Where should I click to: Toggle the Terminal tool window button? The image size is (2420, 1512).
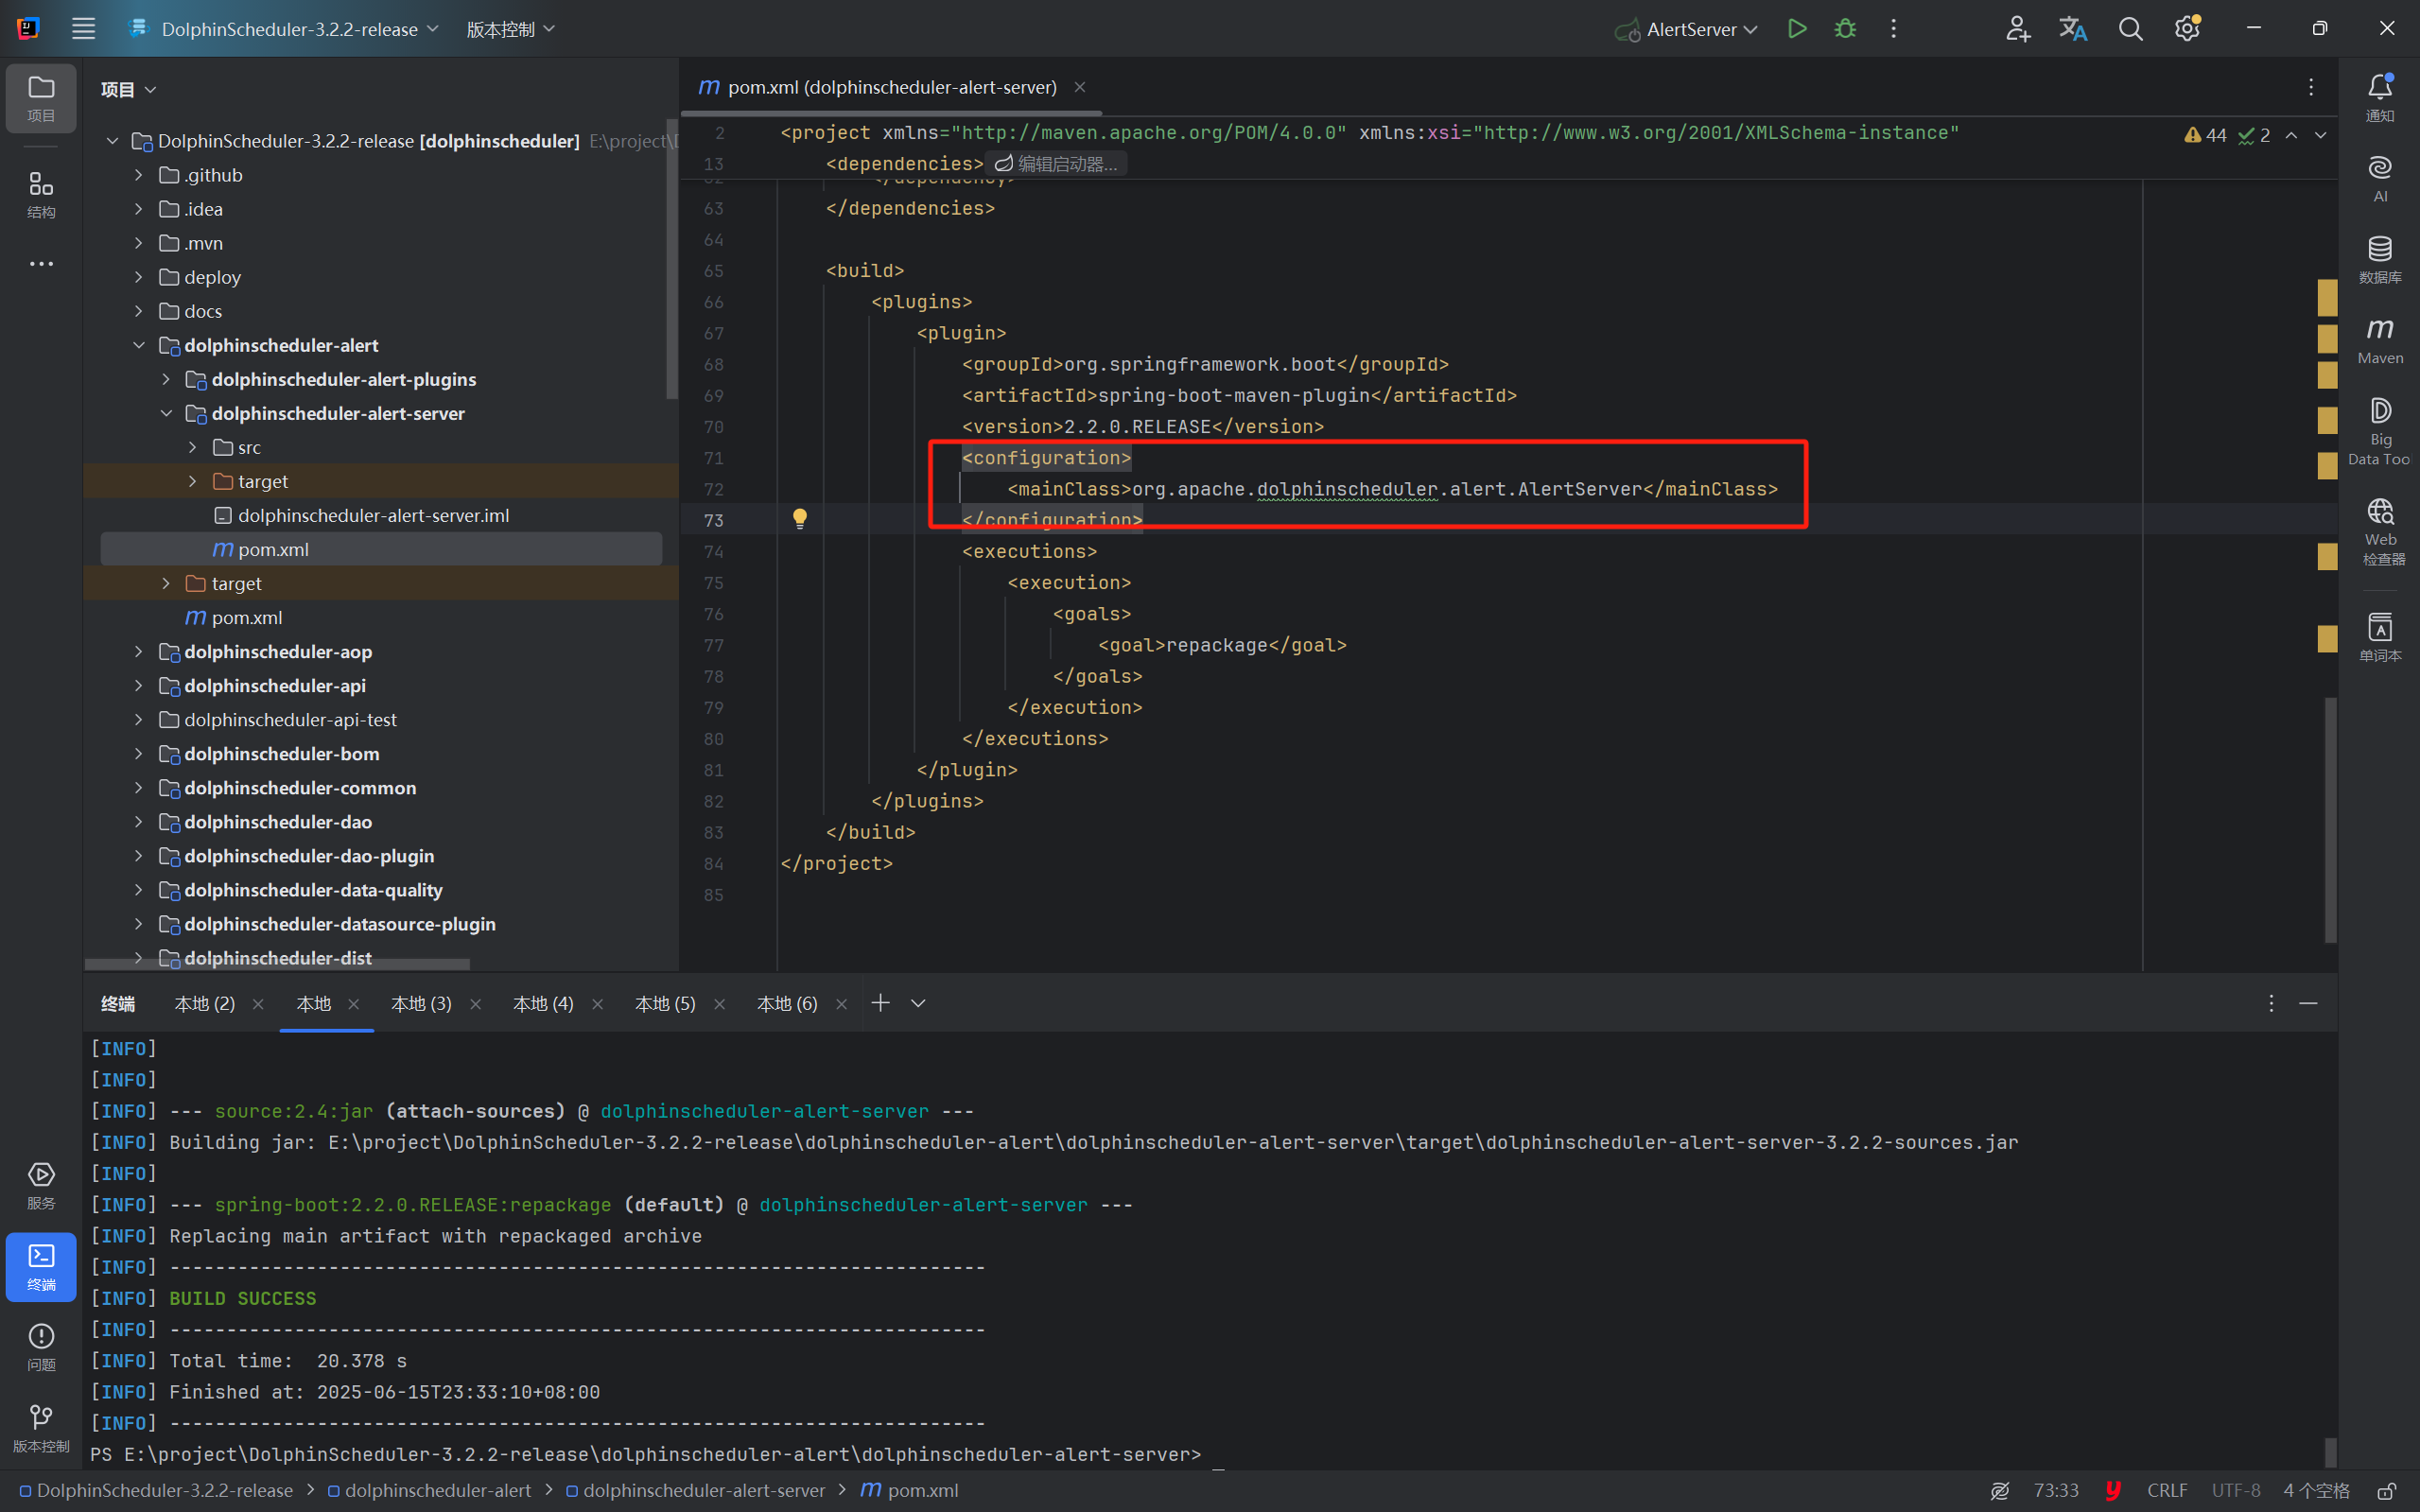(x=41, y=1266)
